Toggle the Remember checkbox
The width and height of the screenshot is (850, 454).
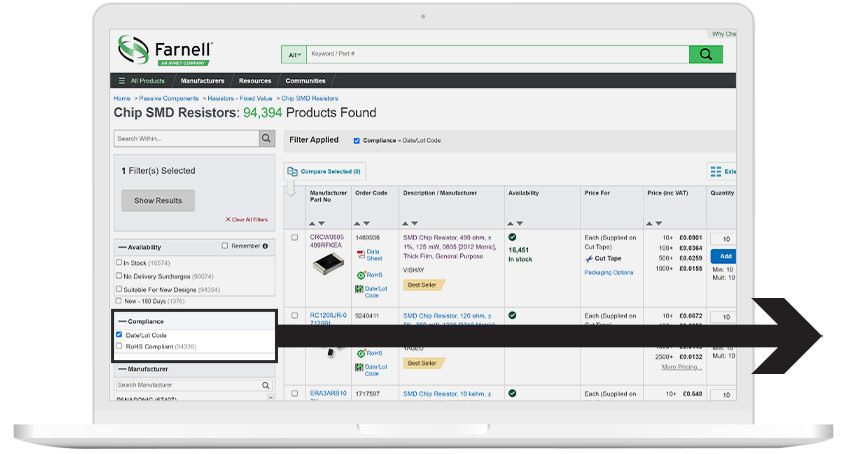(x=225, y=246)
